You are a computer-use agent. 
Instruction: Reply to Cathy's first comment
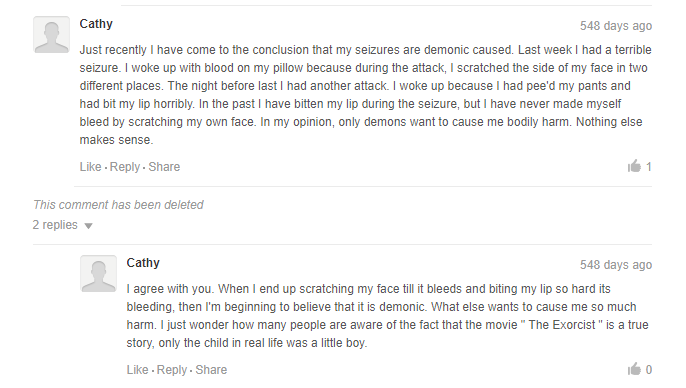[125, 167]
